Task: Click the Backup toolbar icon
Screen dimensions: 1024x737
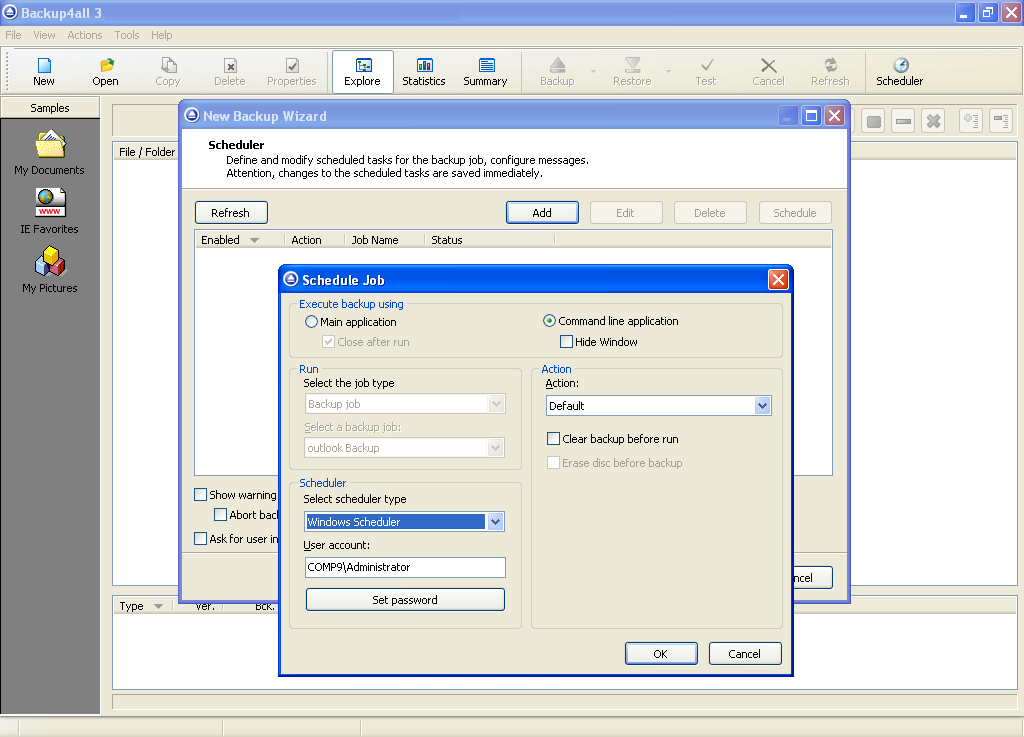Action: [557, 72]
